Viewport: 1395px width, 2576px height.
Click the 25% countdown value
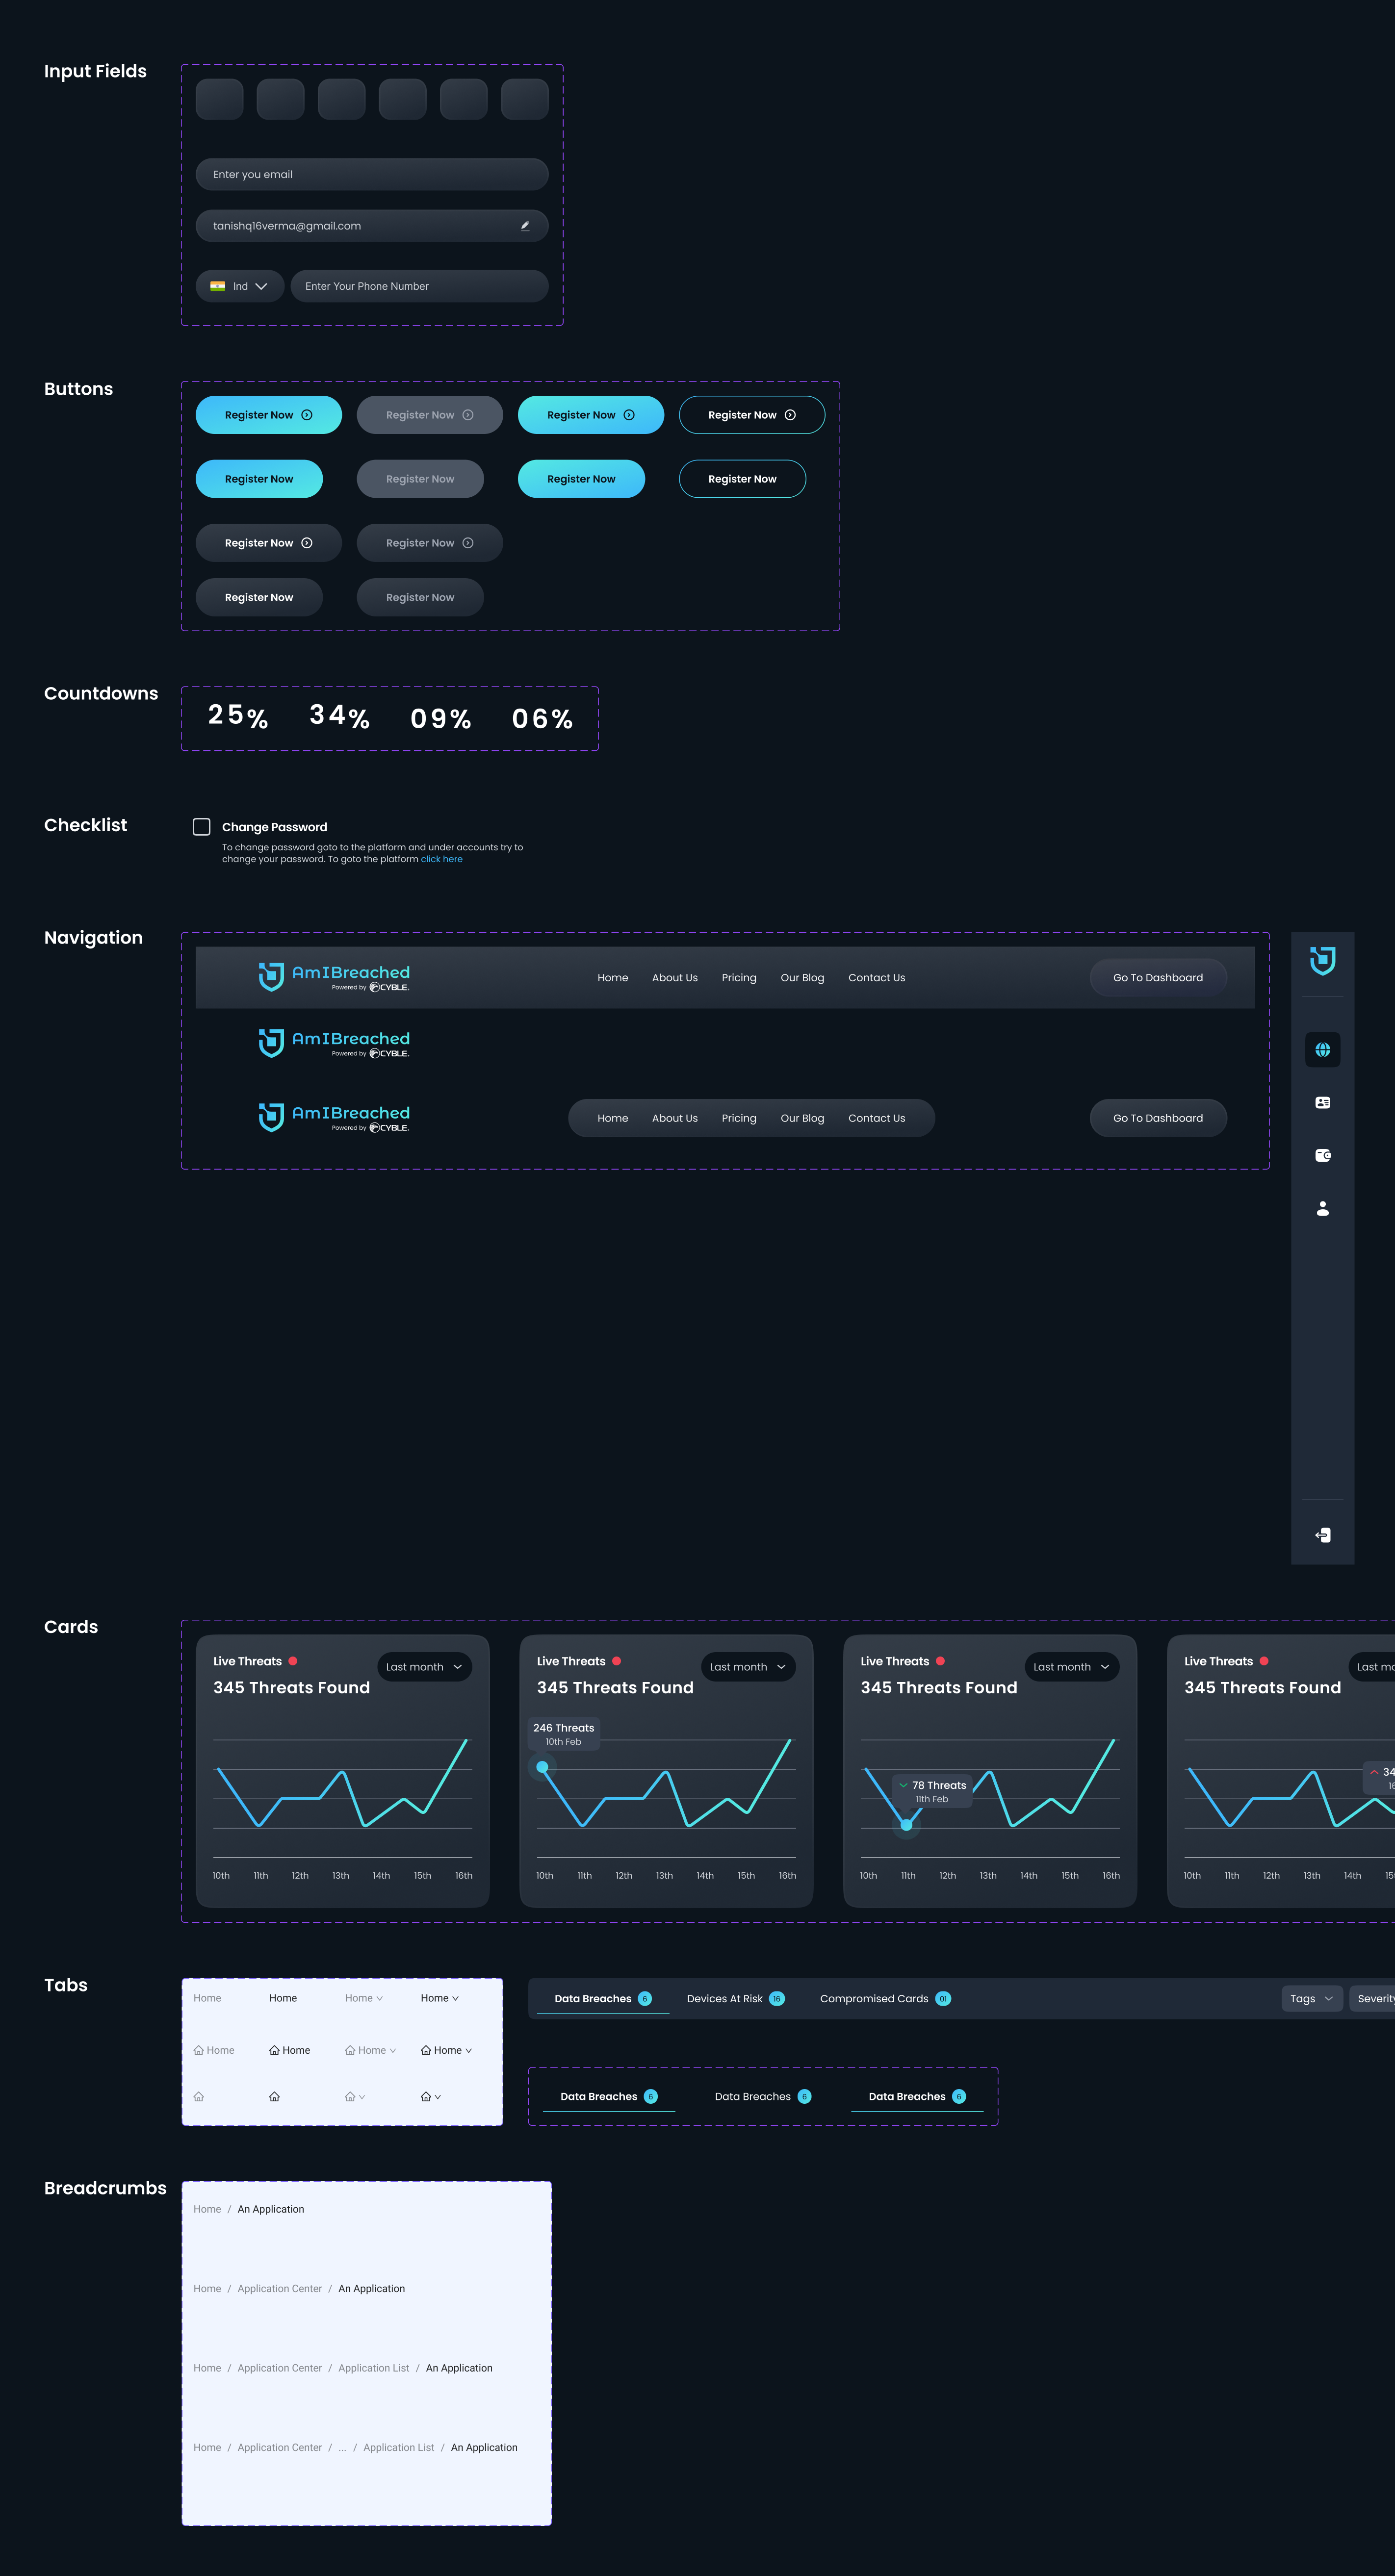pos(238,716)
